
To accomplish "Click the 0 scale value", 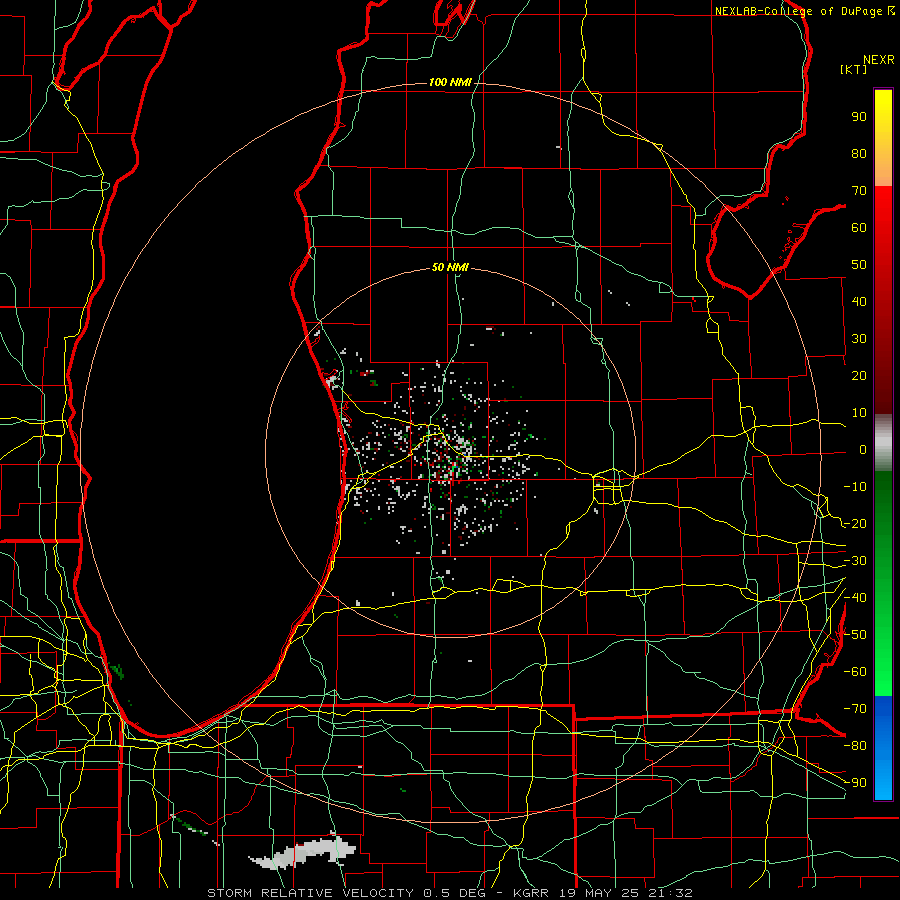I will tap(863, 450).
